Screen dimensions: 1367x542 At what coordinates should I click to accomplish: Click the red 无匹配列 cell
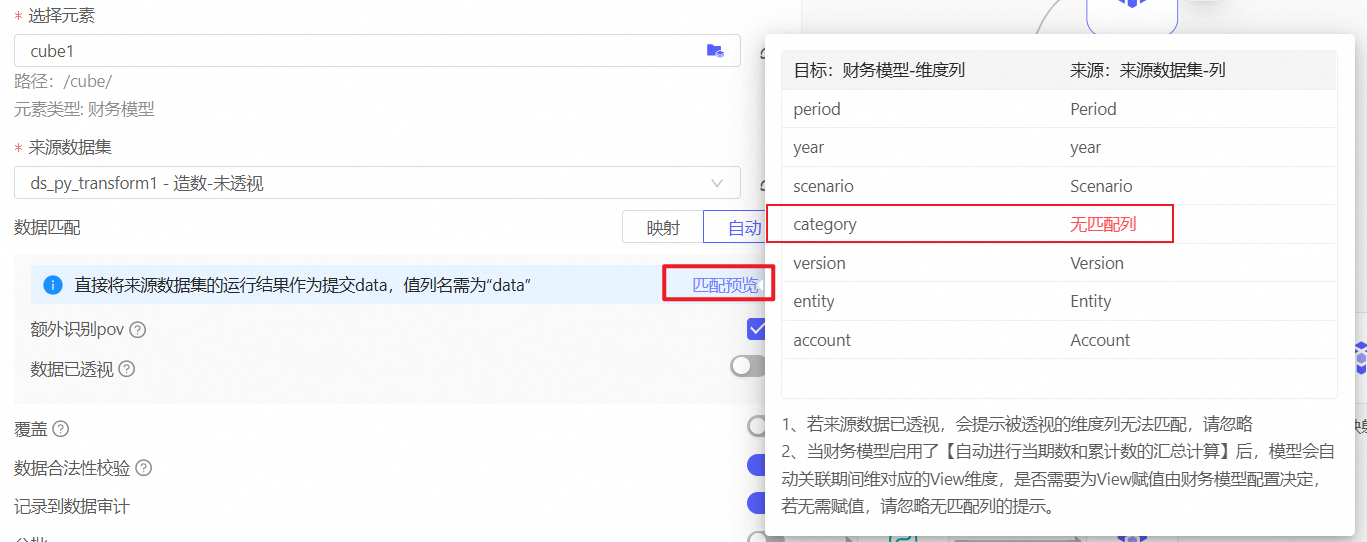(x=1103, y=224)
